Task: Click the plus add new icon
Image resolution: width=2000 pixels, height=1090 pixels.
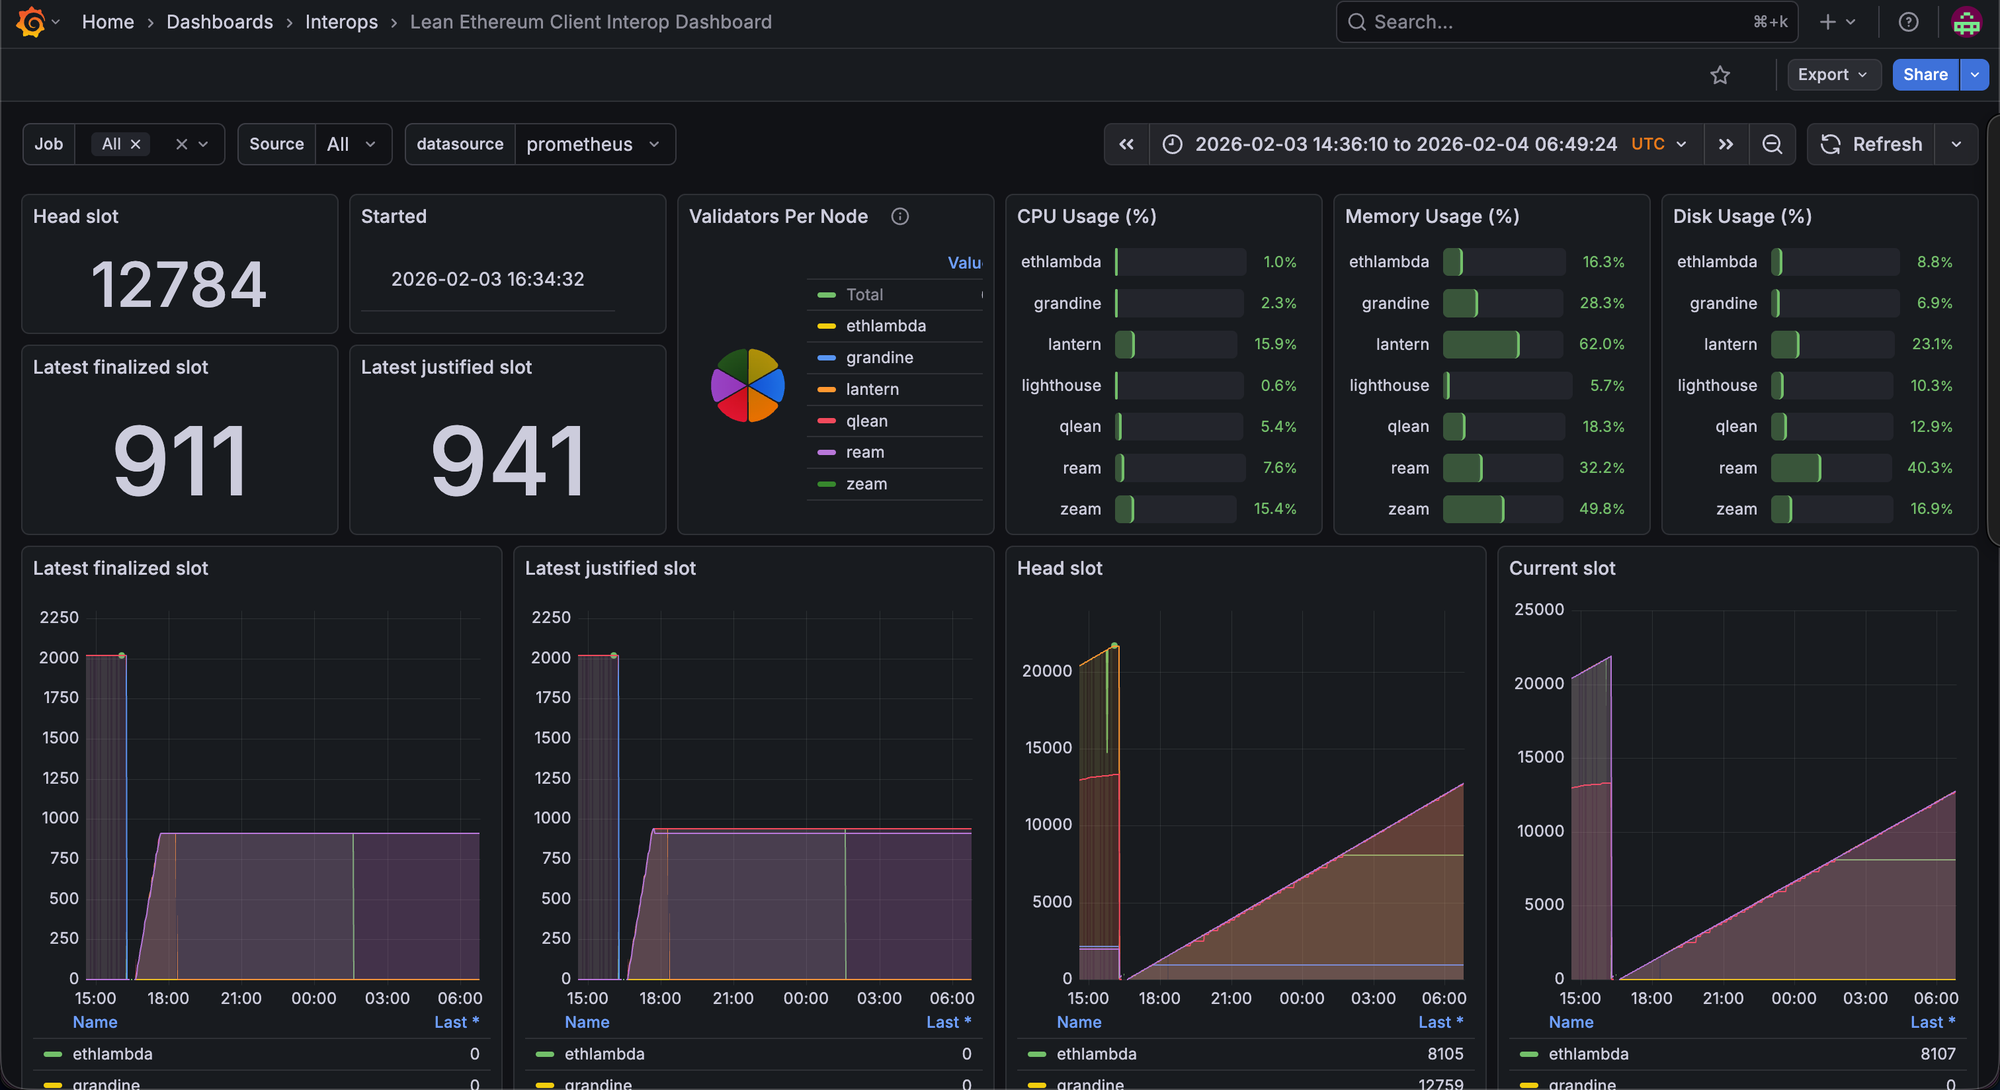Action: (x=1828, y=22)
